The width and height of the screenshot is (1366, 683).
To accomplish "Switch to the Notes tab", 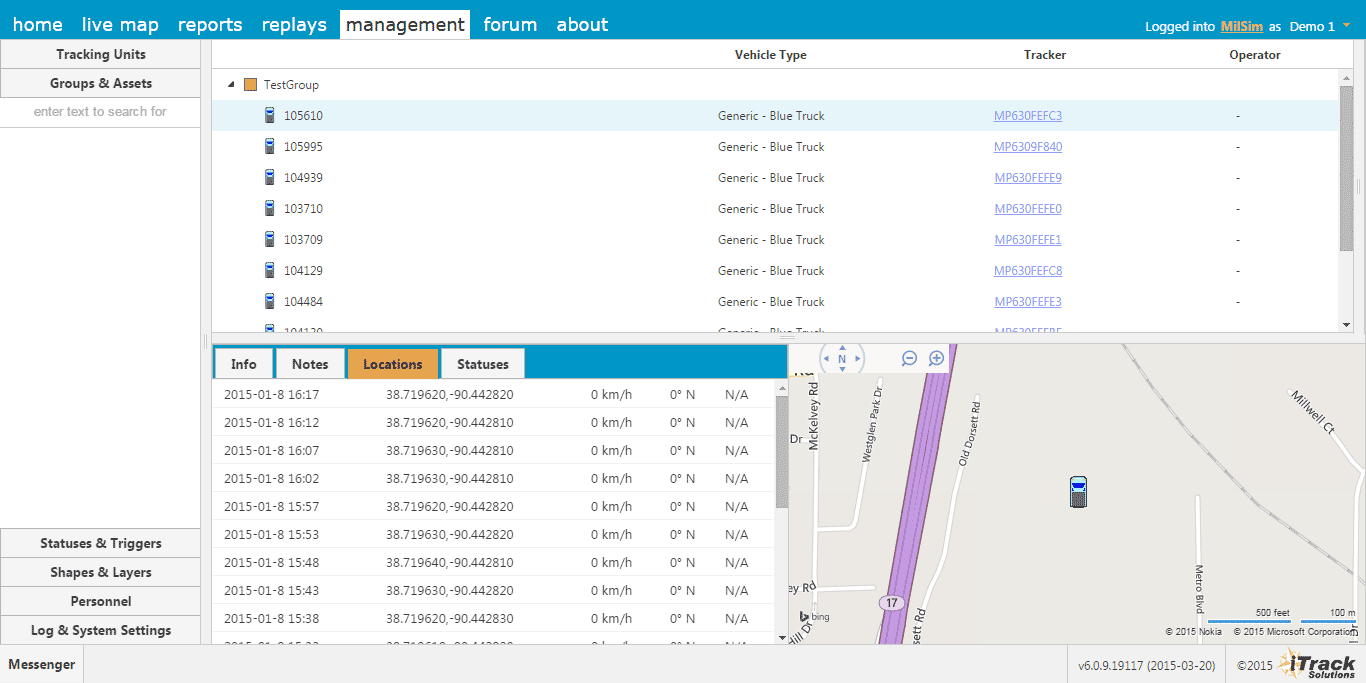I will click(310, 364).
